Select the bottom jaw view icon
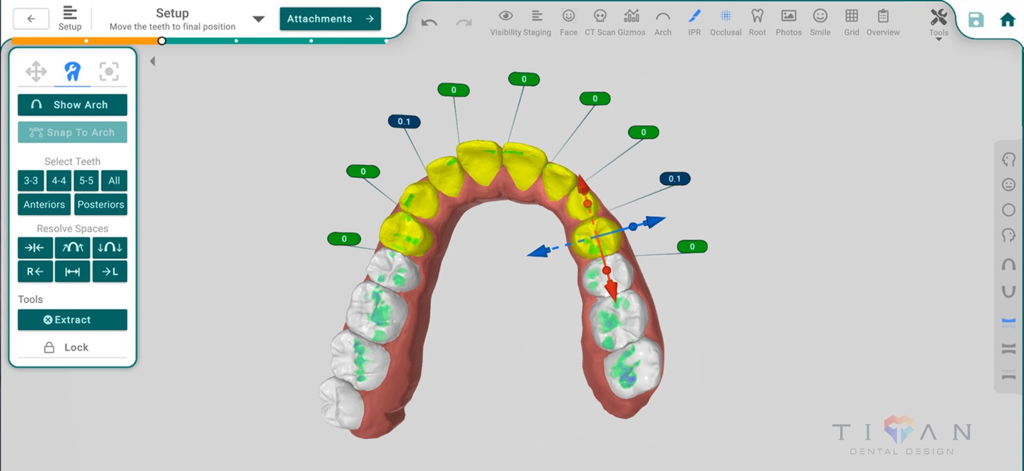The image size is (1024, 471). pyautogui.click(x=1008, y=375)
